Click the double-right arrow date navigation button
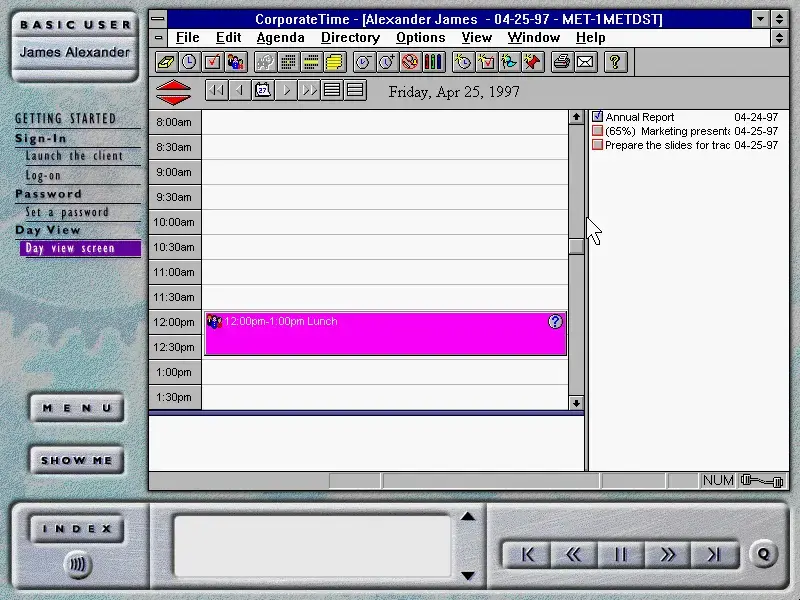800x600 pixels. point(309,91)
